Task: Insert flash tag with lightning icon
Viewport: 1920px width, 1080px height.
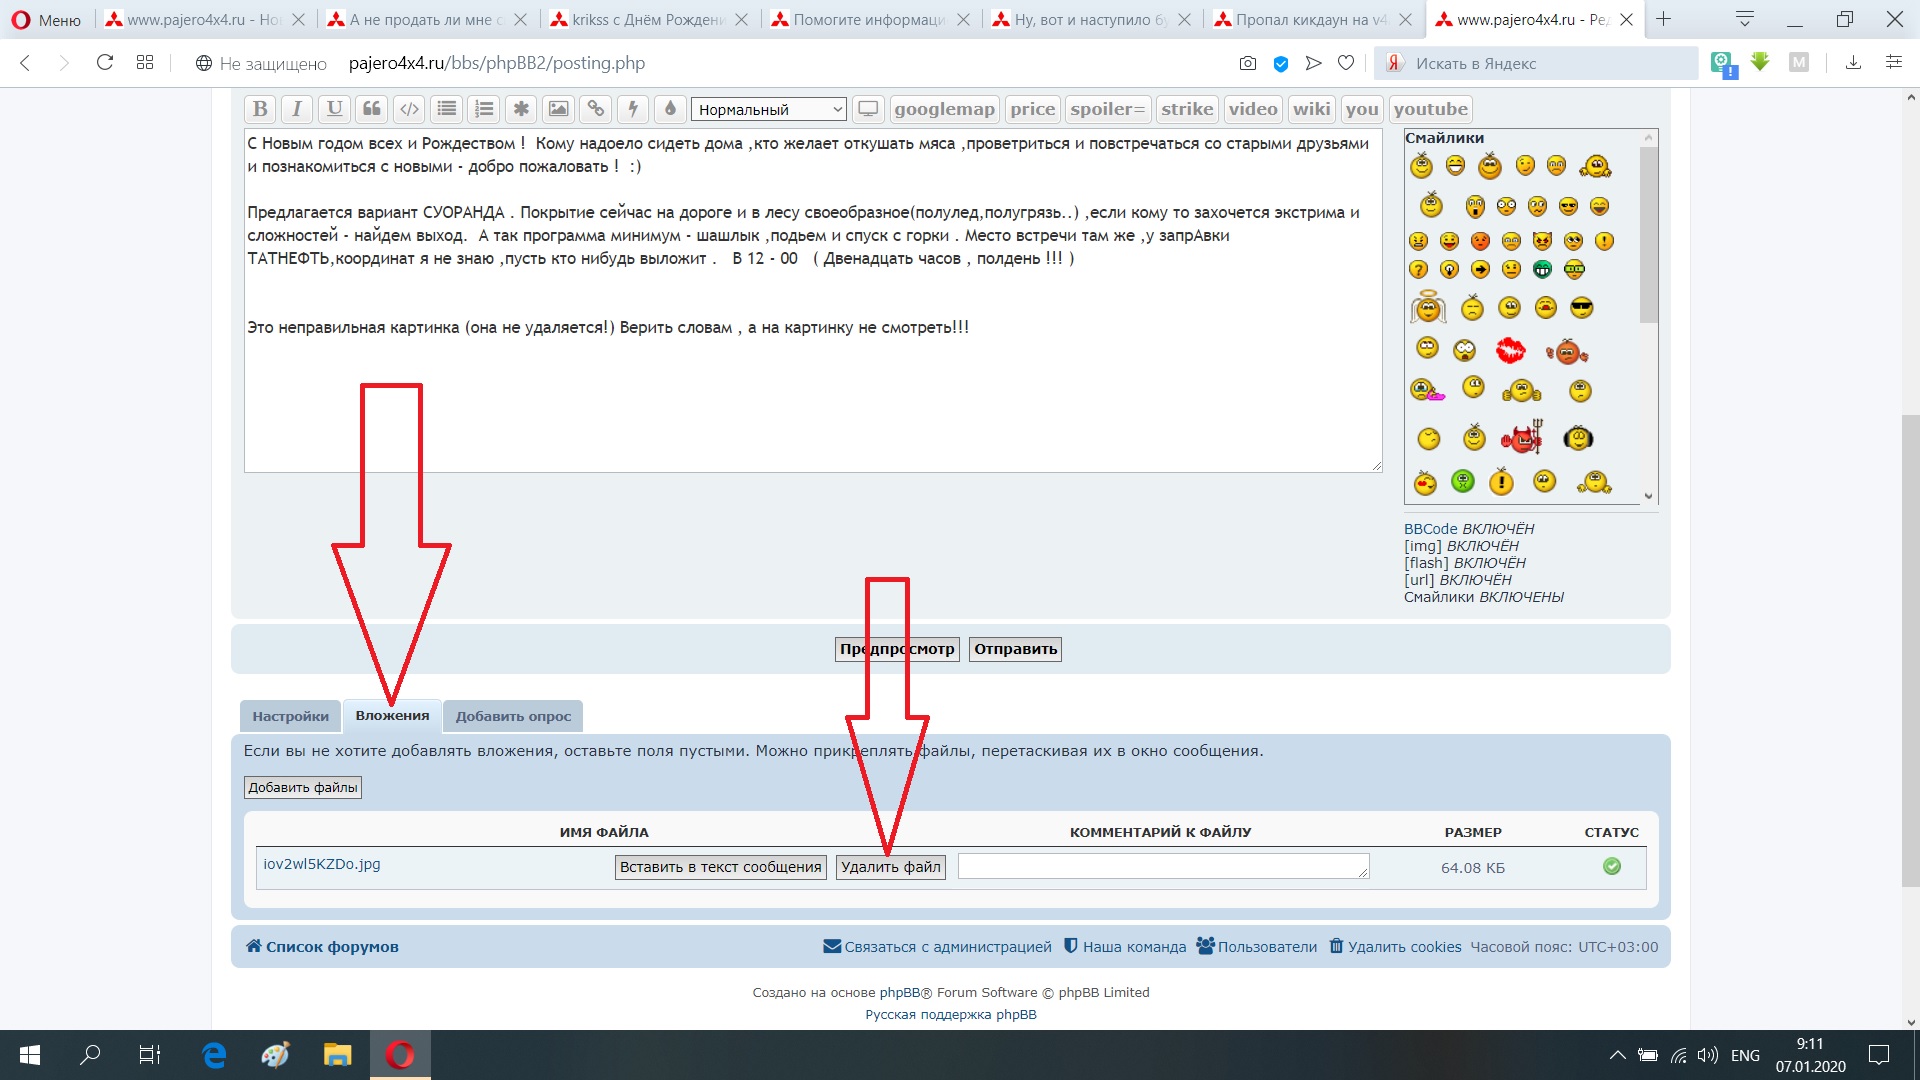Action: click(x=633, y=109)
